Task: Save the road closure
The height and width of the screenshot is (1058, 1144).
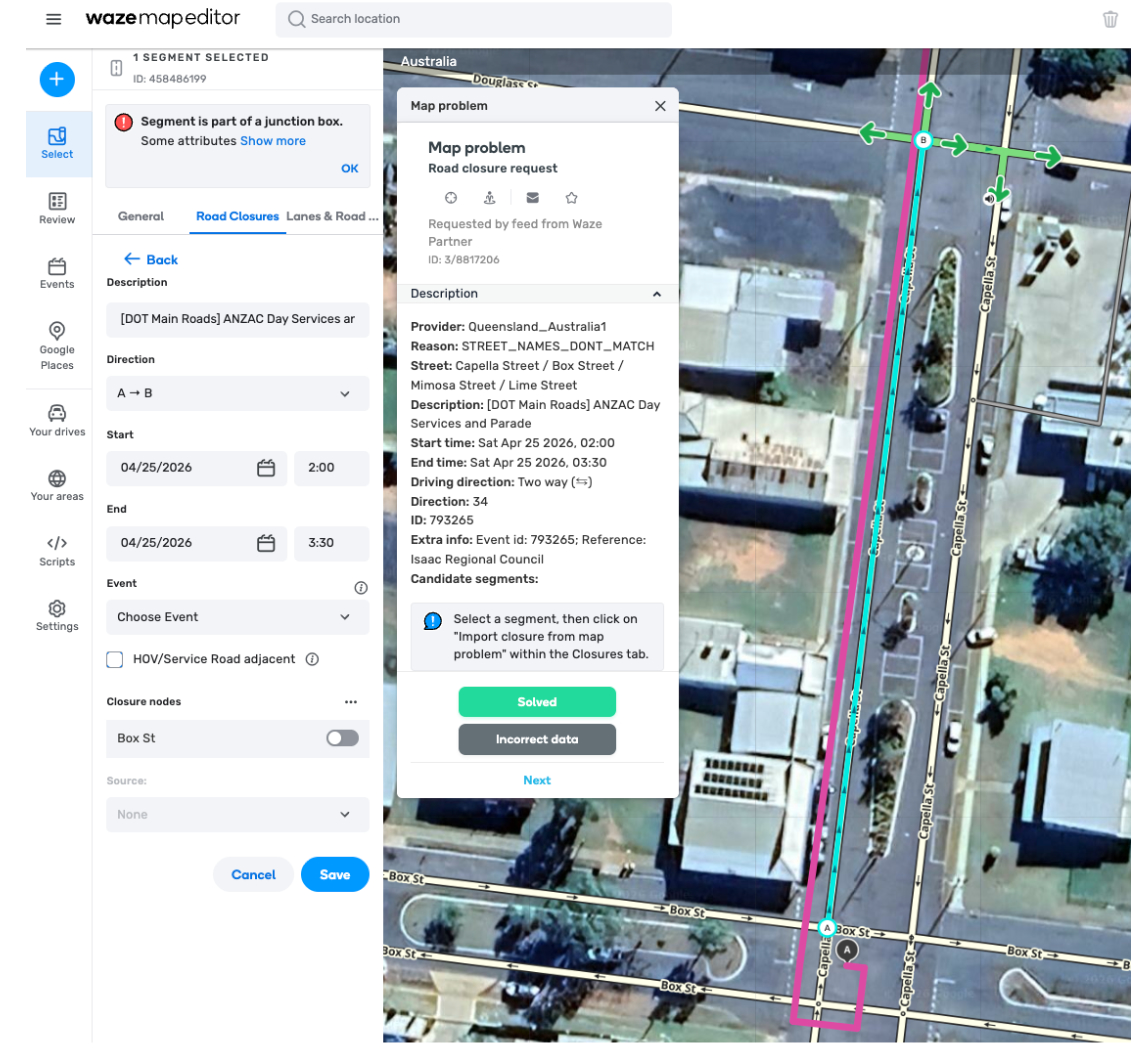Action: pyautogui.click(x=335, y=875)
